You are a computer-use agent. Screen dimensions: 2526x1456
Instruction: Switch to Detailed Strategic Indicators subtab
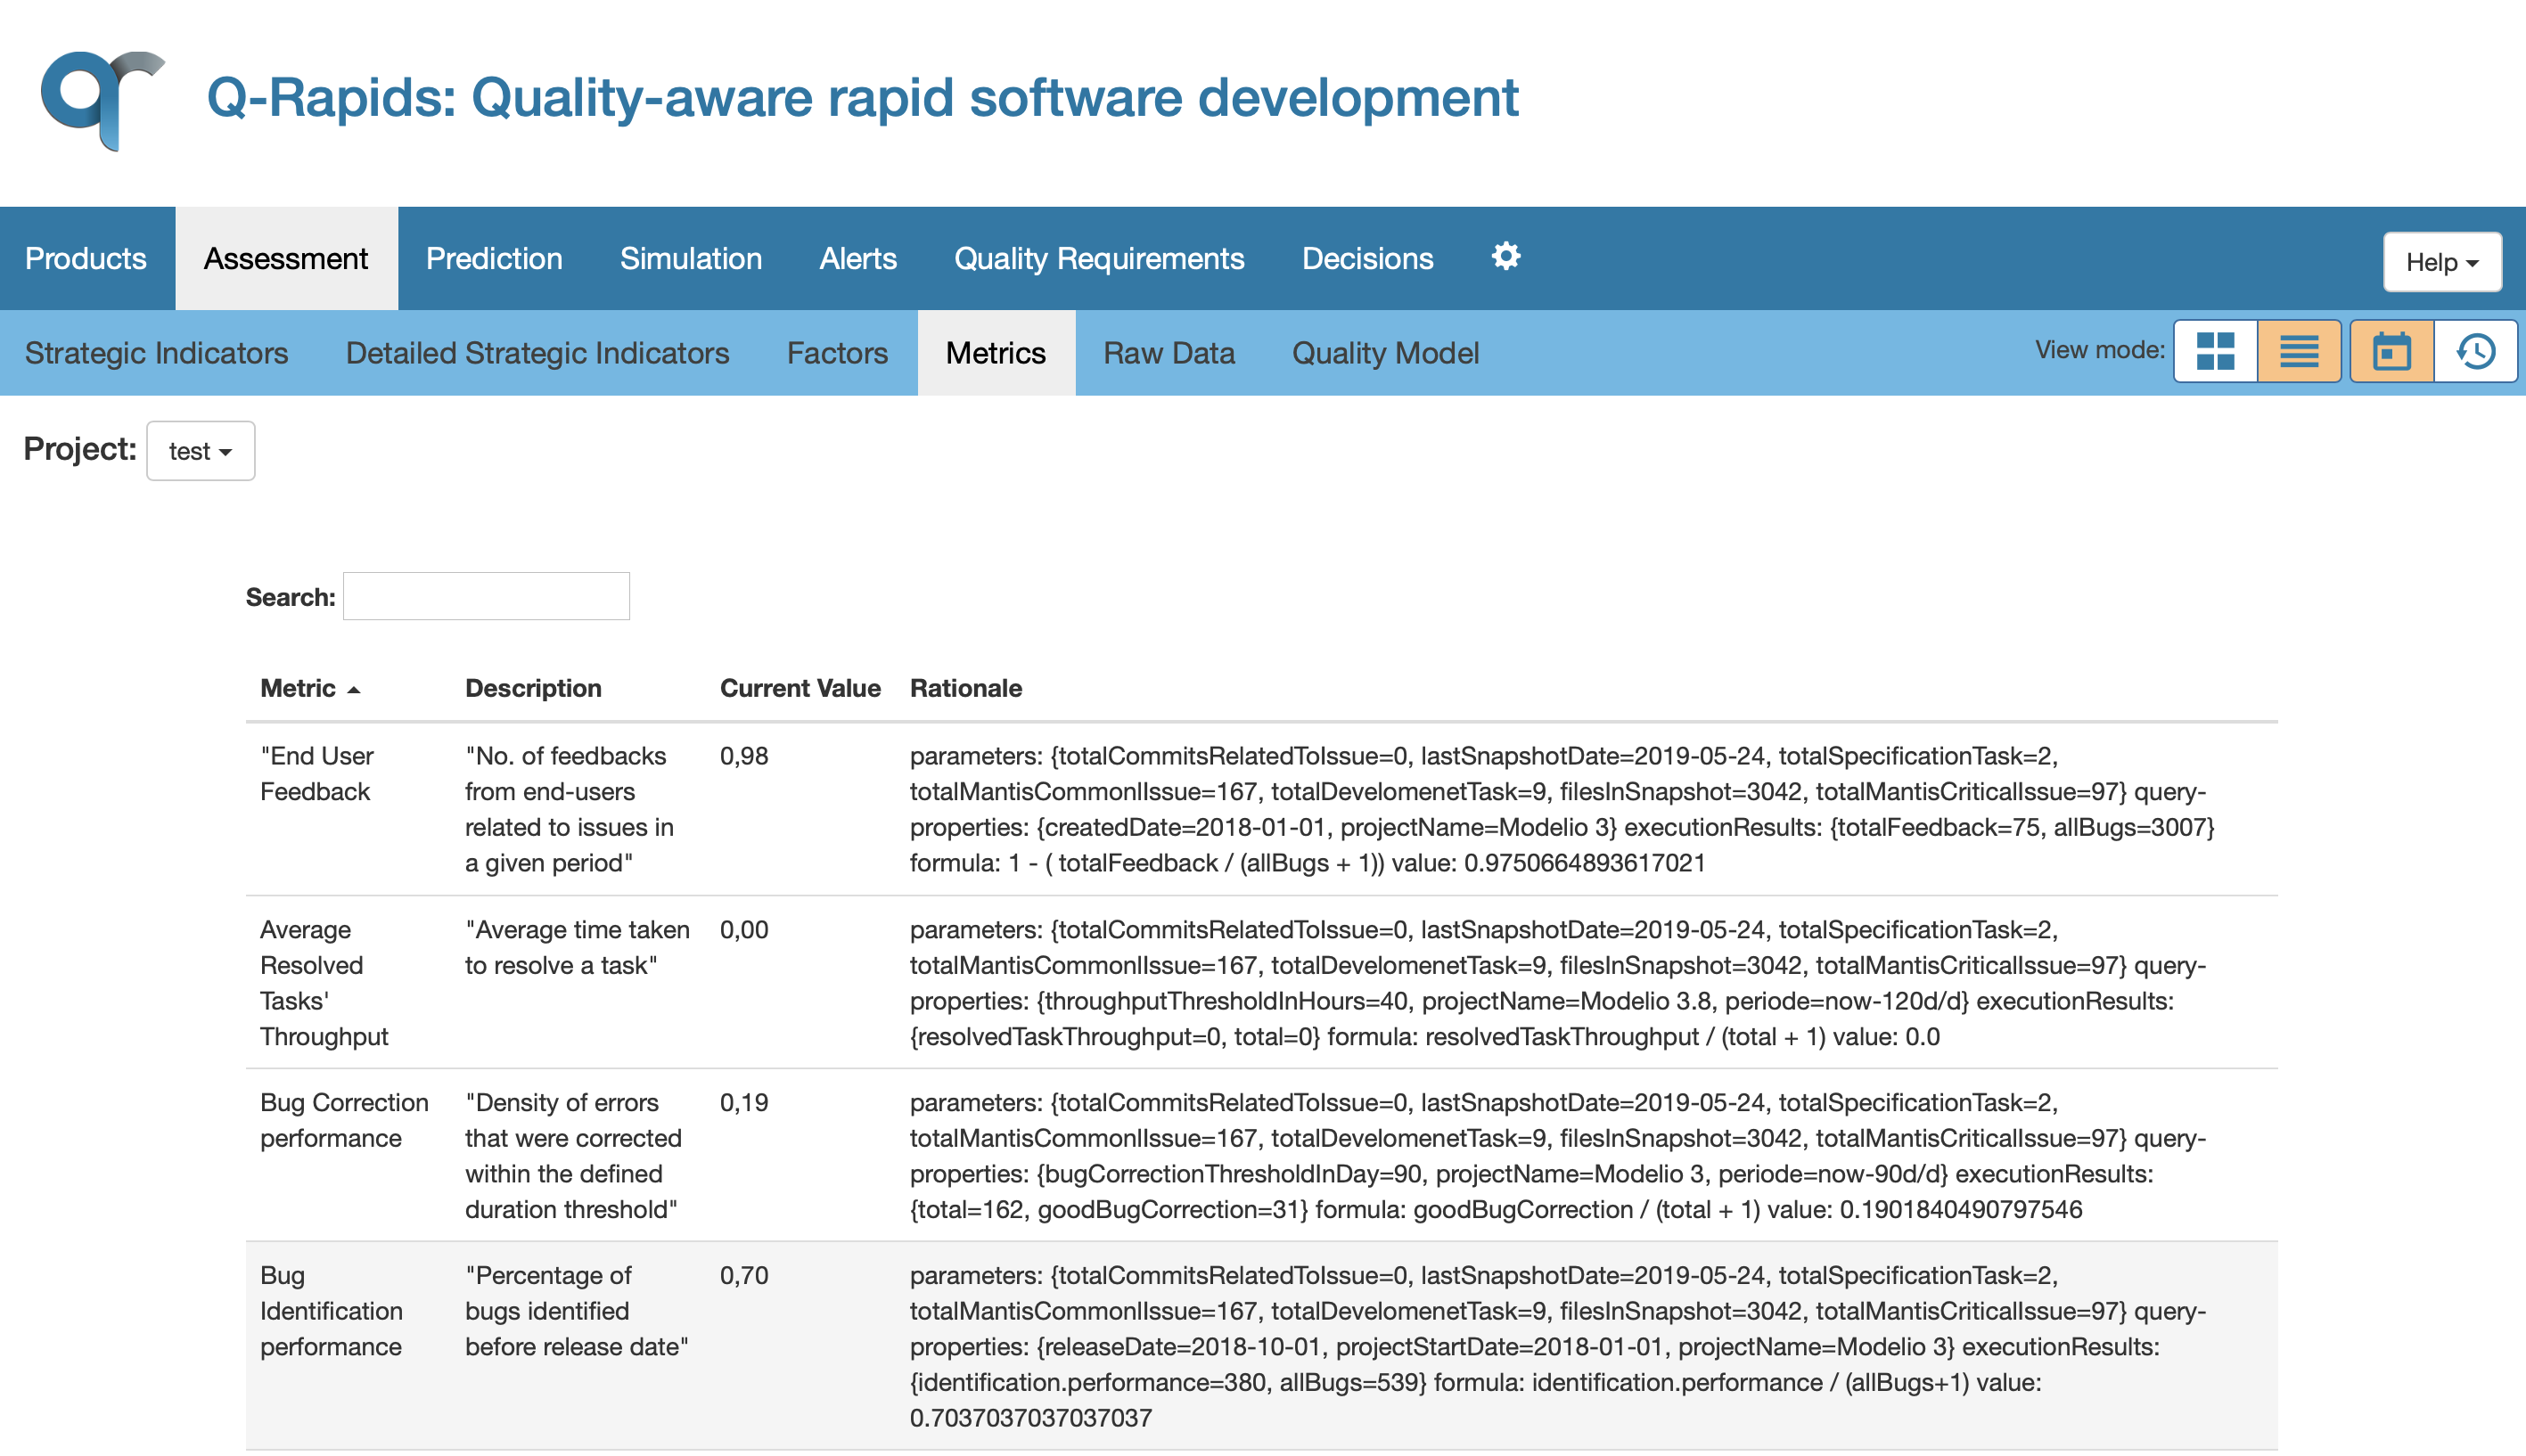pos(537,353)
